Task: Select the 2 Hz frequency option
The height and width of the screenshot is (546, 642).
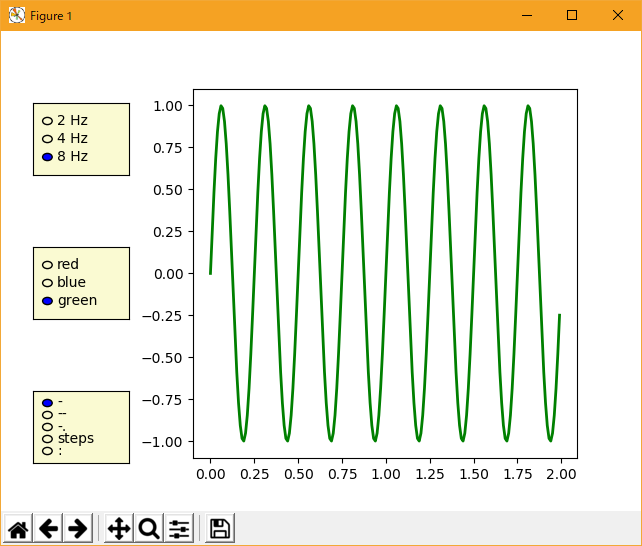Action: pyautogui.click(x=47, y=121)
